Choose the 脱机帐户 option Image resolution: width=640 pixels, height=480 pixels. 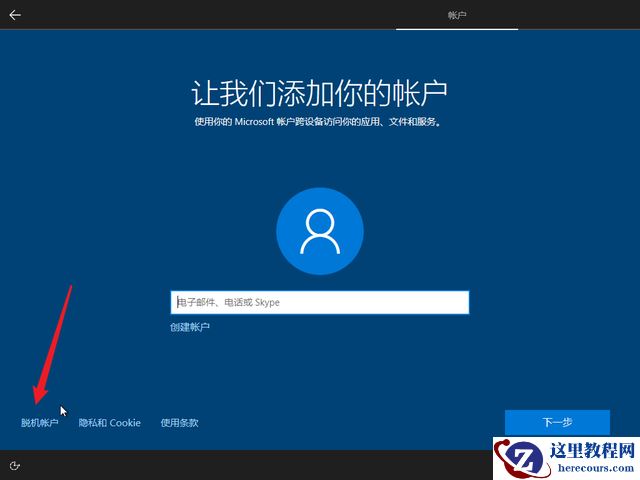[x=40, y=423]
